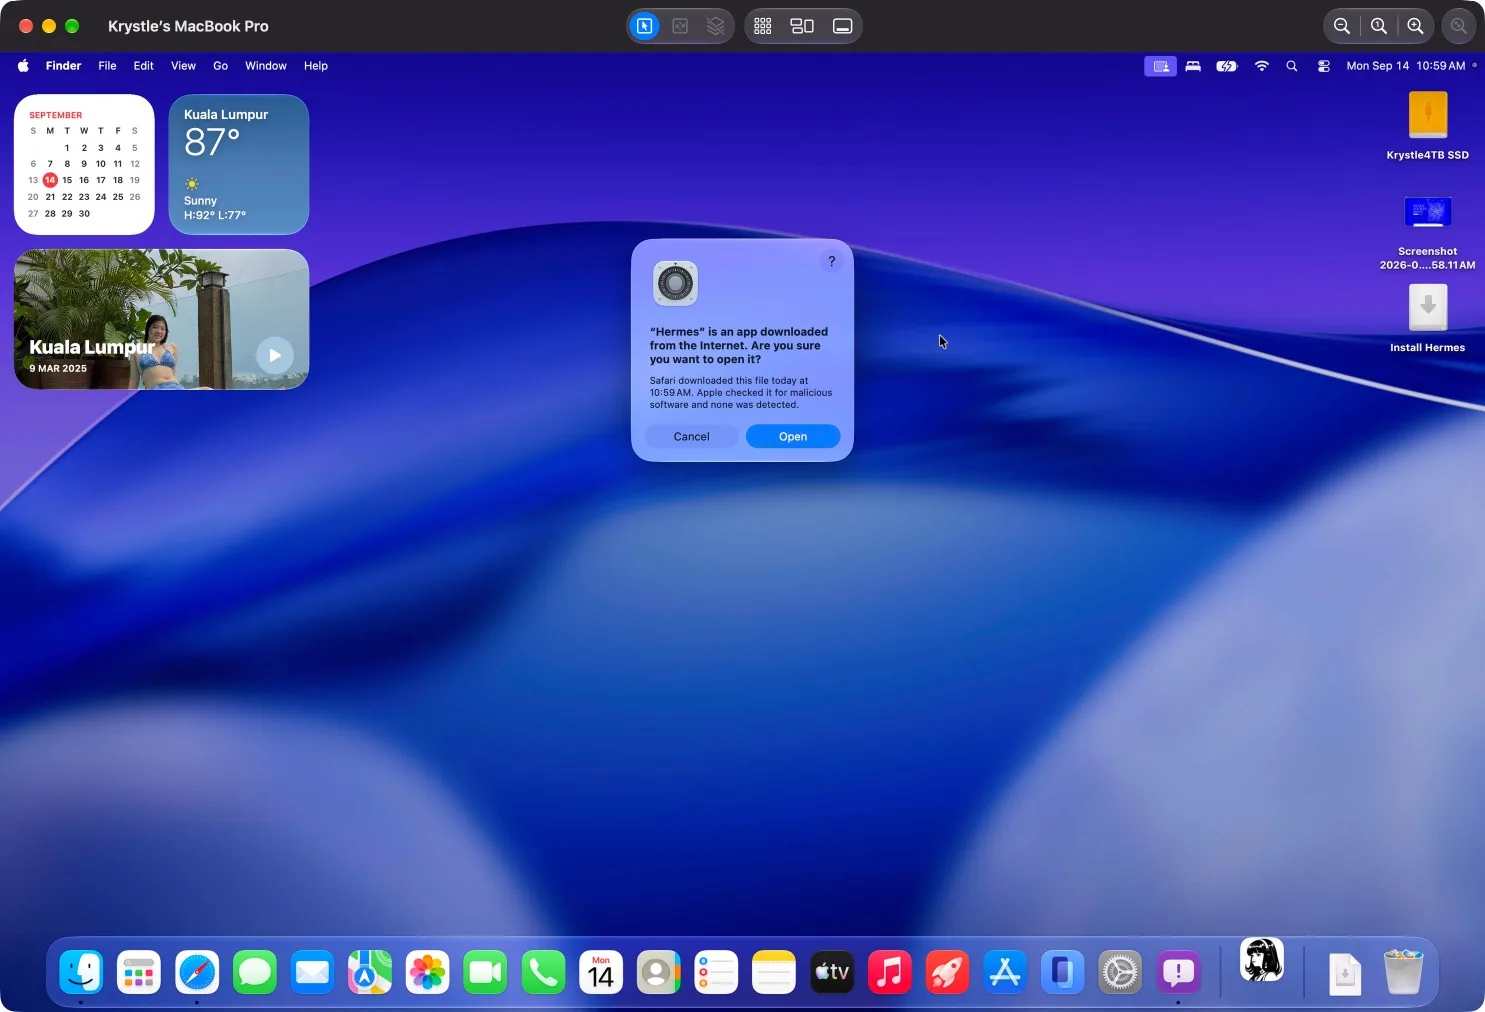The height and width of the screenshot is (1012, 1485).
Task: Click date 14 in calendar widget
Action: tap(50, 180)
